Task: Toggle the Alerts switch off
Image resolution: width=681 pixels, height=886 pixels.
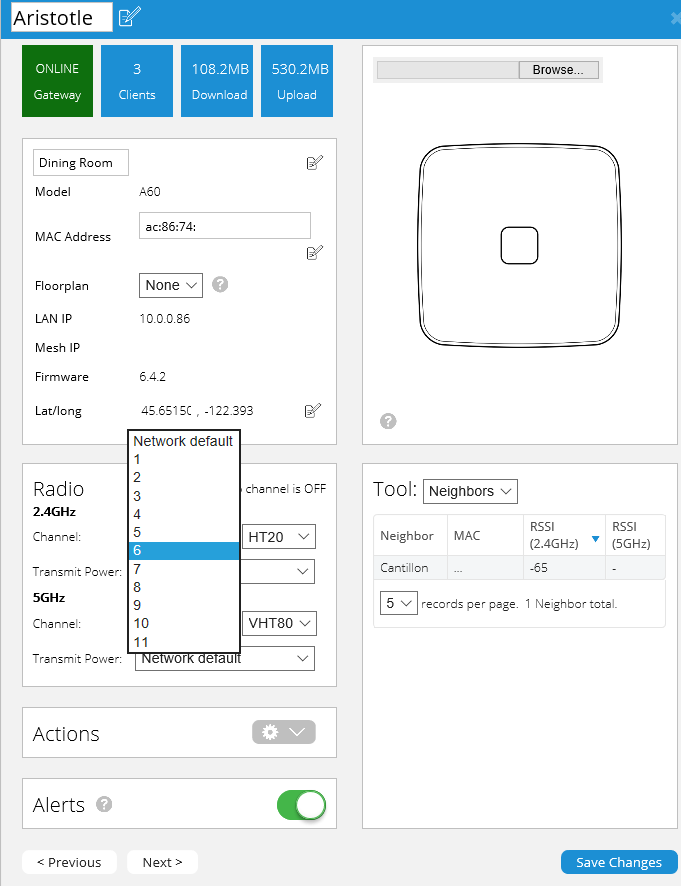Action: pos(301,805)
